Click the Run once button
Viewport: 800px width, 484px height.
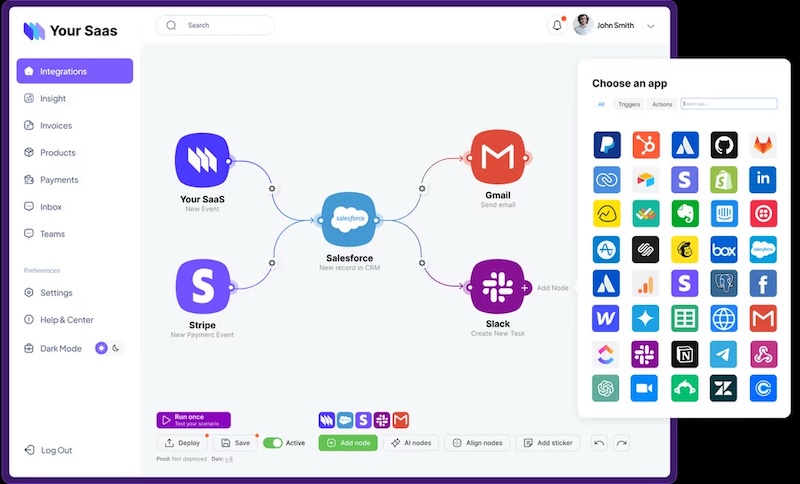pyautogui.click(x=193, y=420)
